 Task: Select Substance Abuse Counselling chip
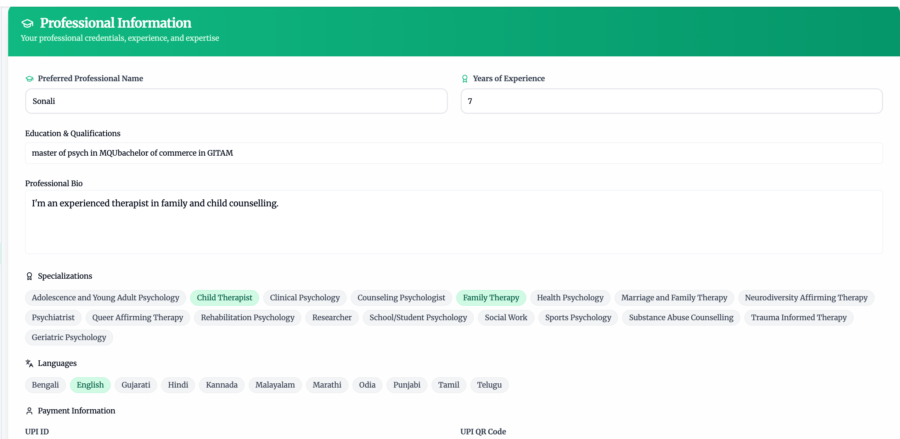681,317
